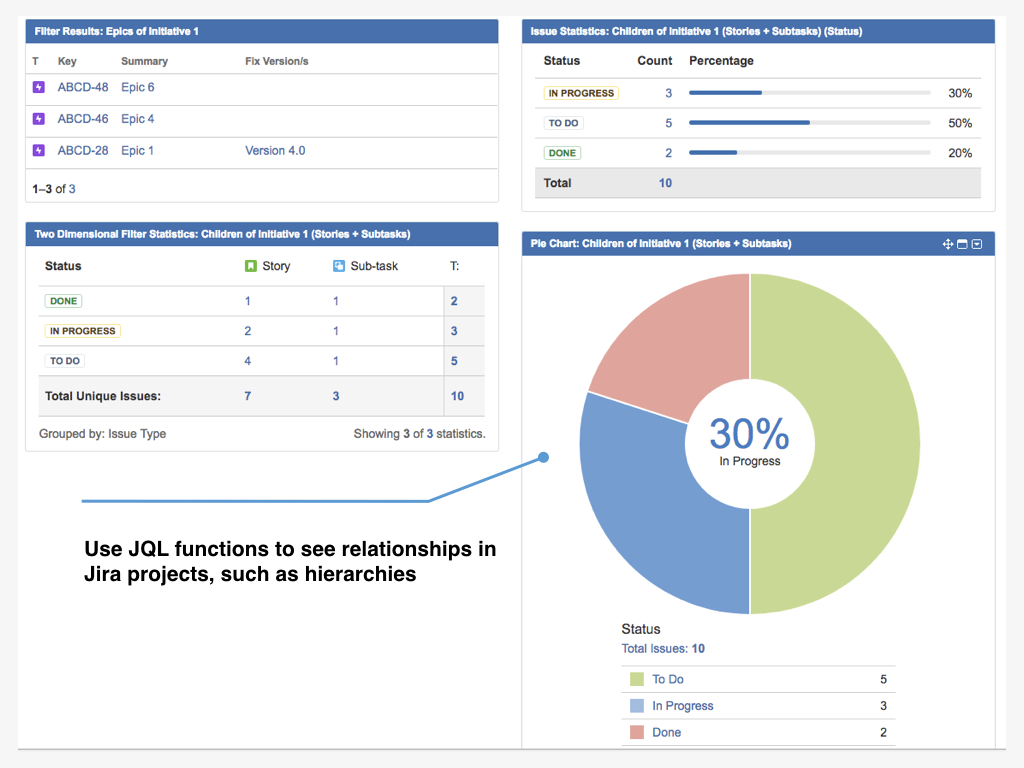1024x768 pixels.
Task: Click the Version 4.0 fix version link
Action: 274,151
